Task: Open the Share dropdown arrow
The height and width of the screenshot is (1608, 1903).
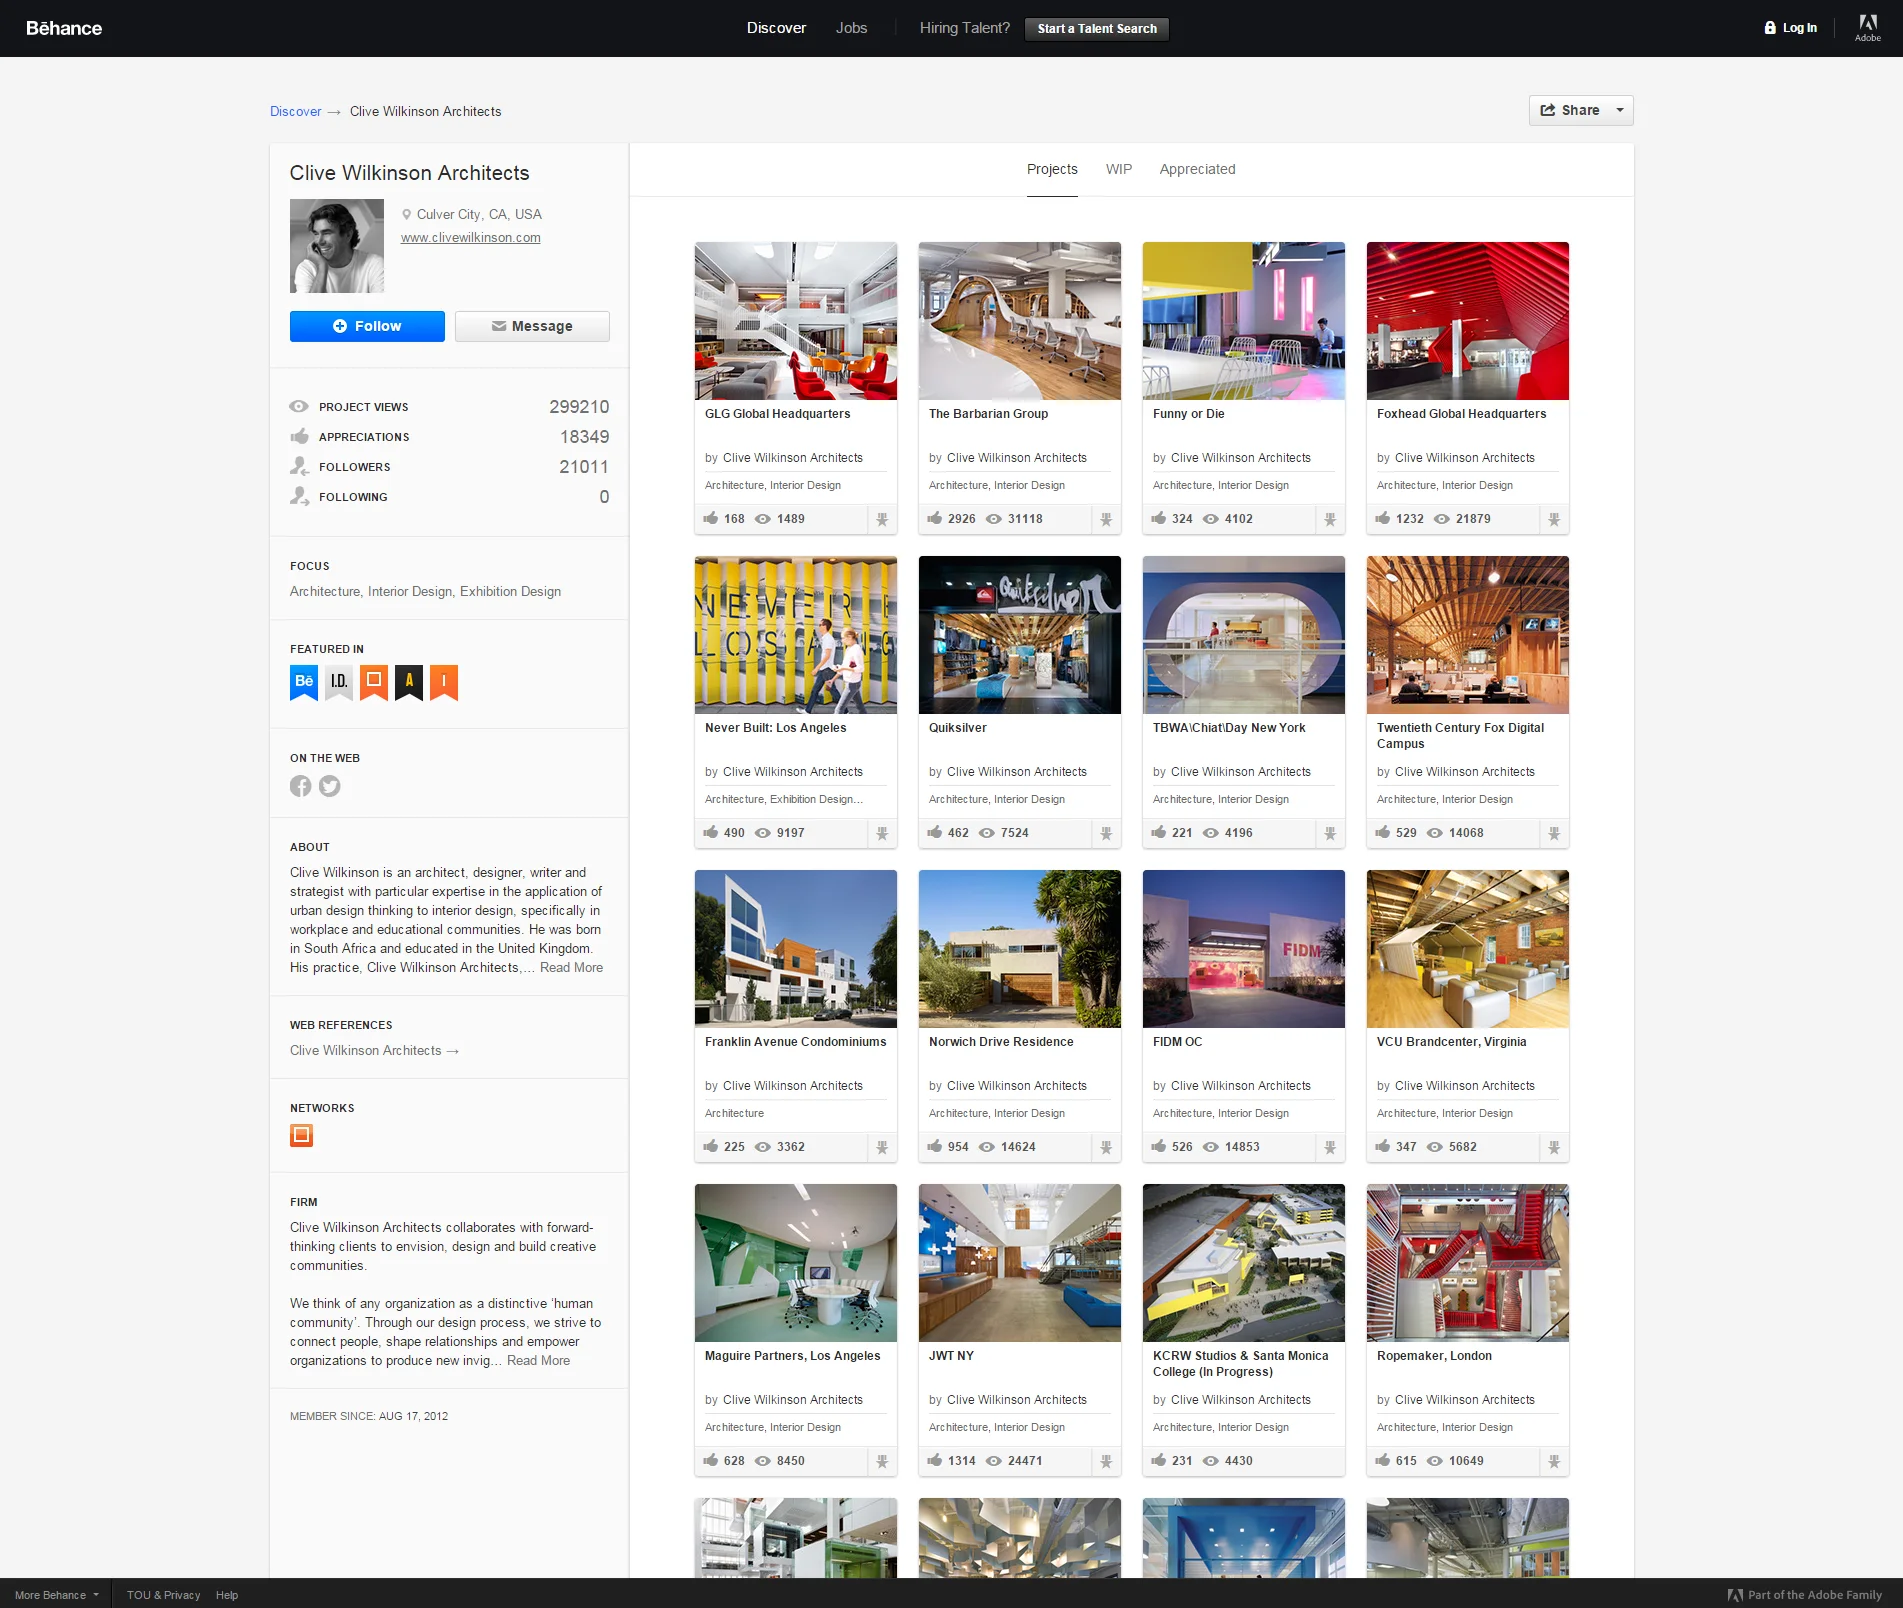Action: 1620,110
